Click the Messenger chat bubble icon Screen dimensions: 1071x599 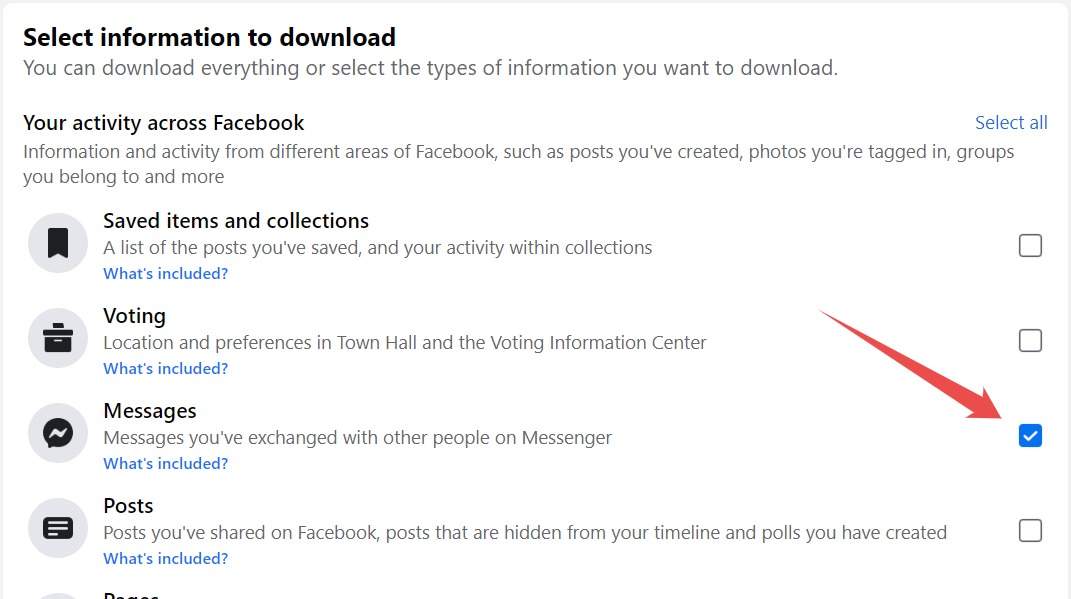(x=57, y=432)
